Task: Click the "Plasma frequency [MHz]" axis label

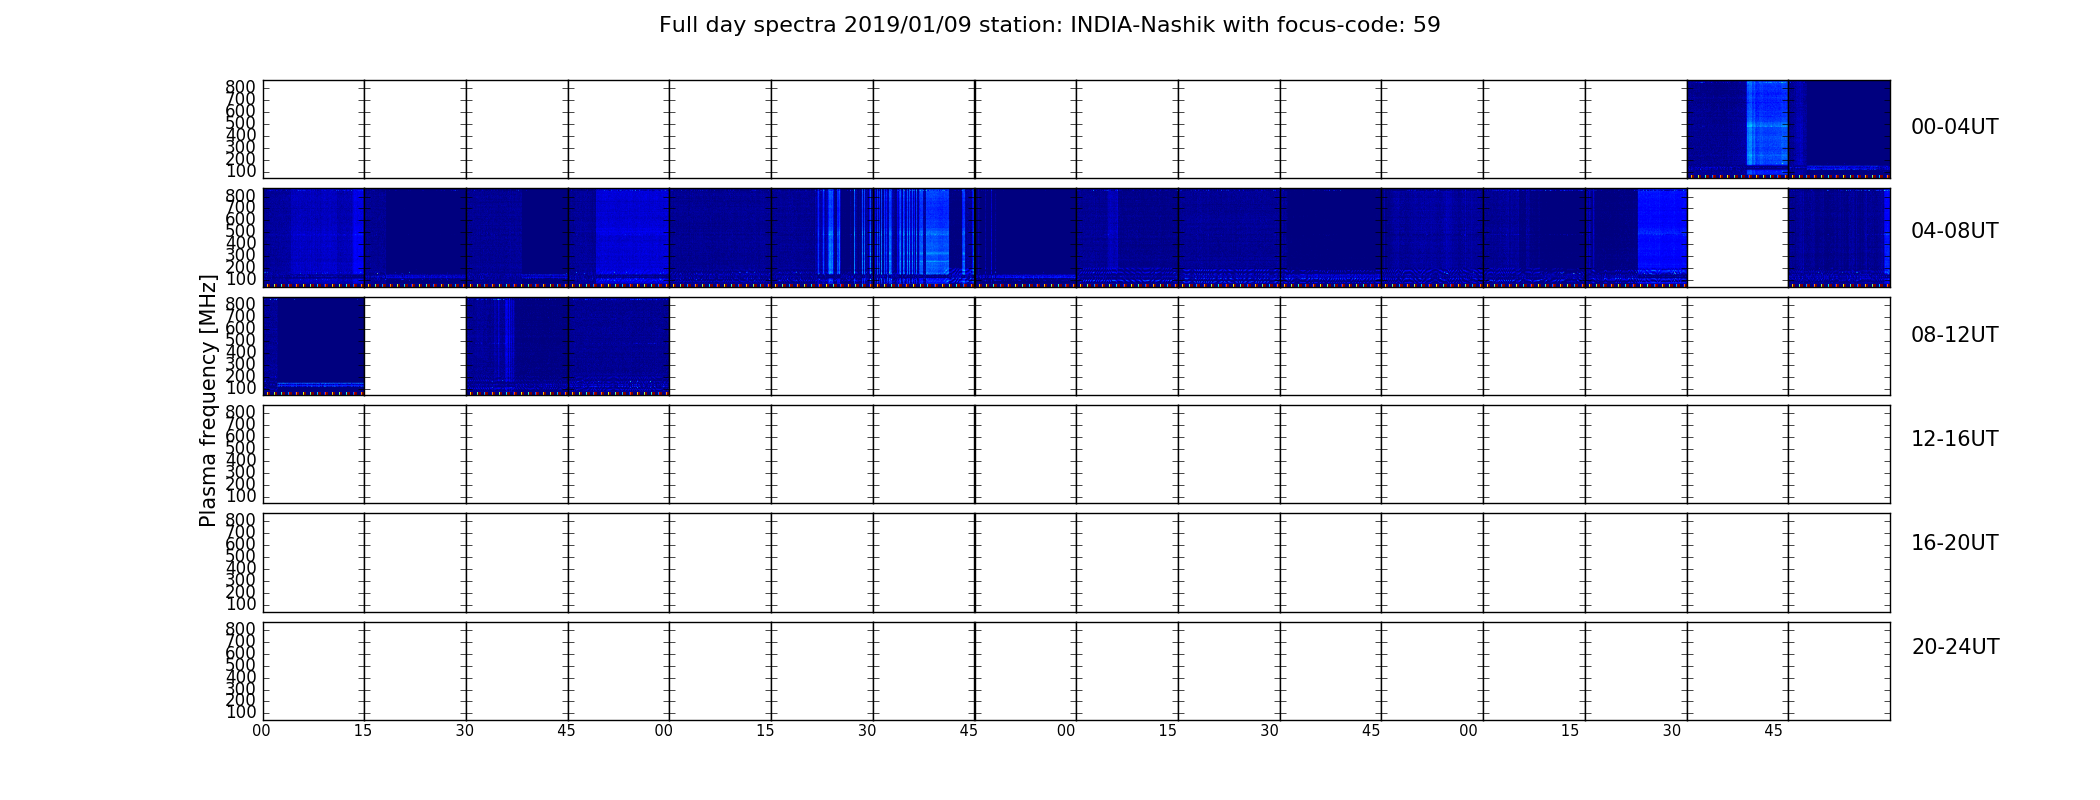Action: 208,400
